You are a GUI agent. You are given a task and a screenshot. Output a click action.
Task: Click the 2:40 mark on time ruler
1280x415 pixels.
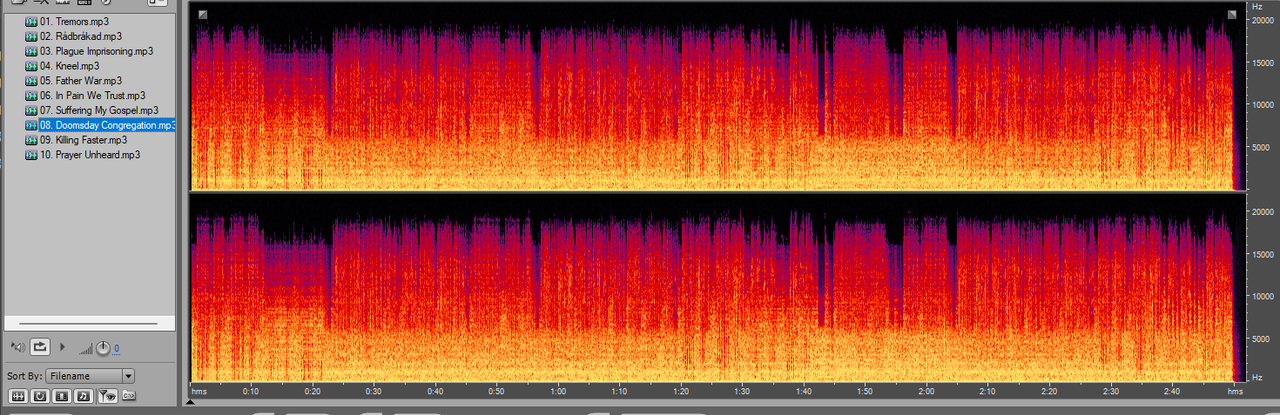1172,391
